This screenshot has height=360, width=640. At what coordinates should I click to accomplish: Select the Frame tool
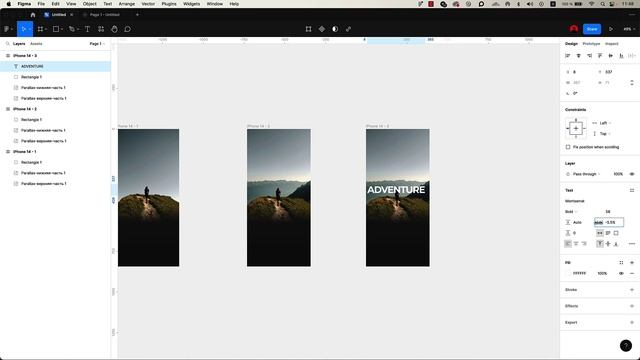pyautogui.click(x=40, y=29)
